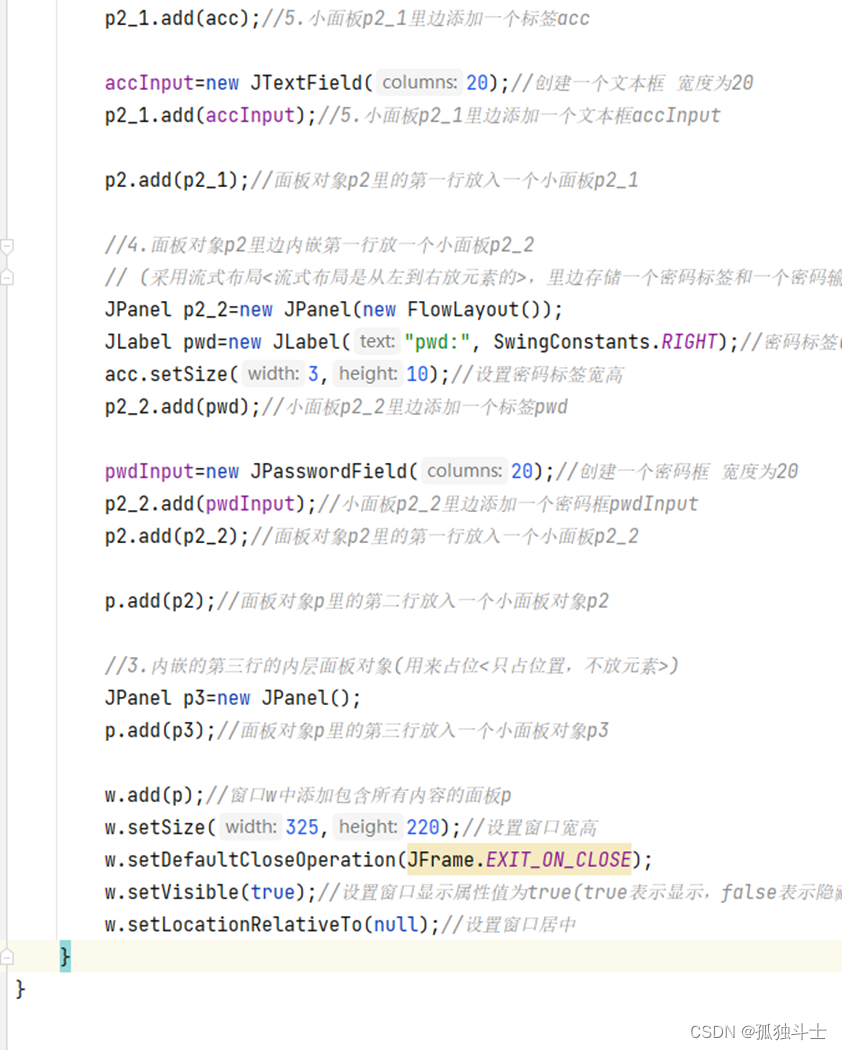
Task: Click the RIGHT constant after SwingConstants
Action: 689,342
